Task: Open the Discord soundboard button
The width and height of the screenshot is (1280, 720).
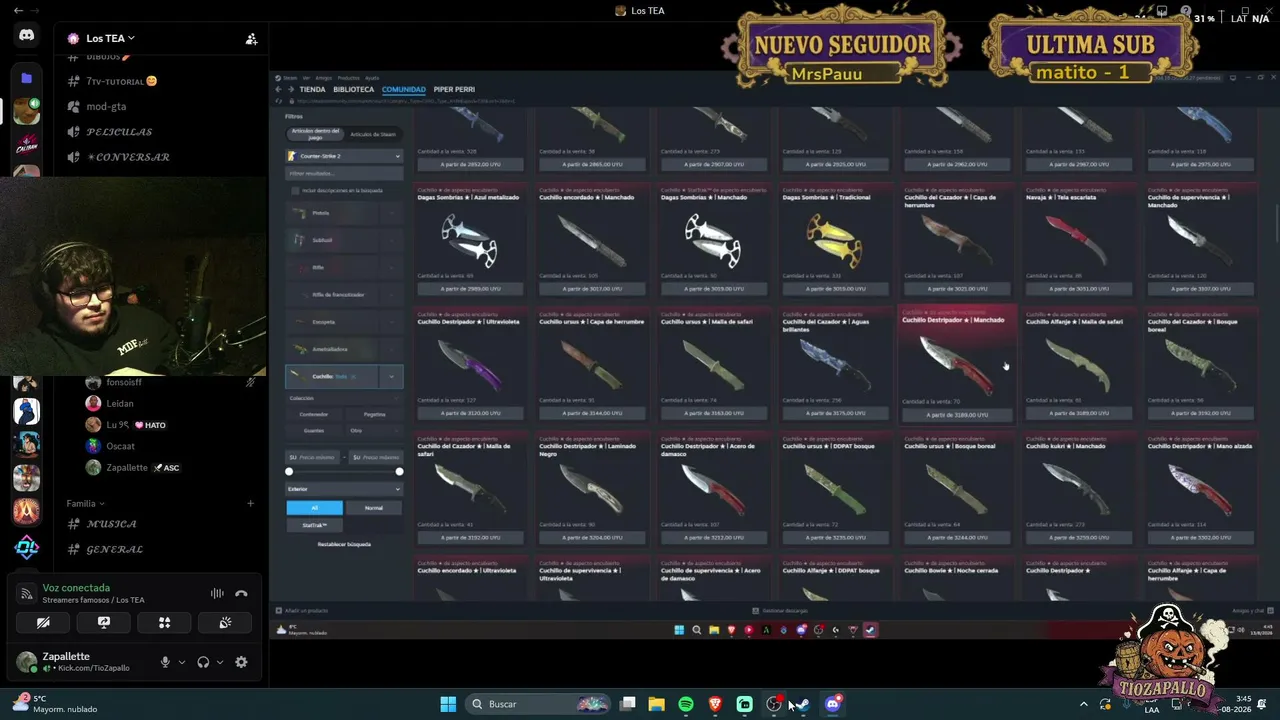Action: click(x=226, y=622)
